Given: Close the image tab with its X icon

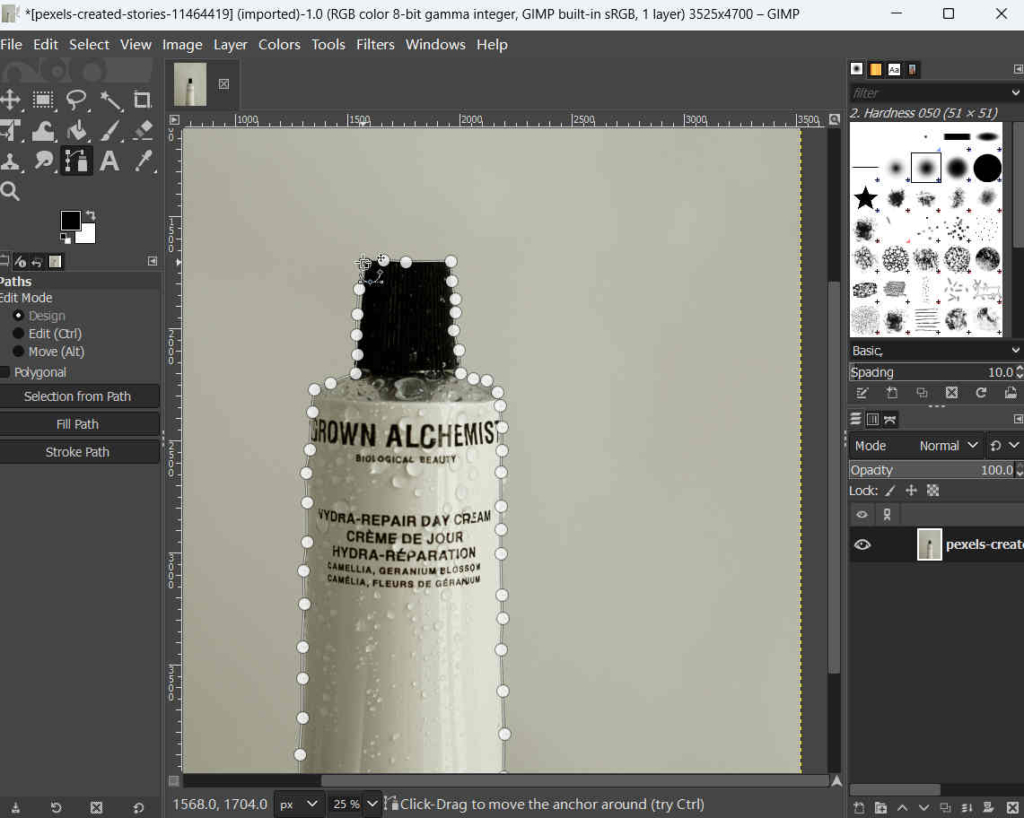Looking at the screenshot, I should point(223,84).
